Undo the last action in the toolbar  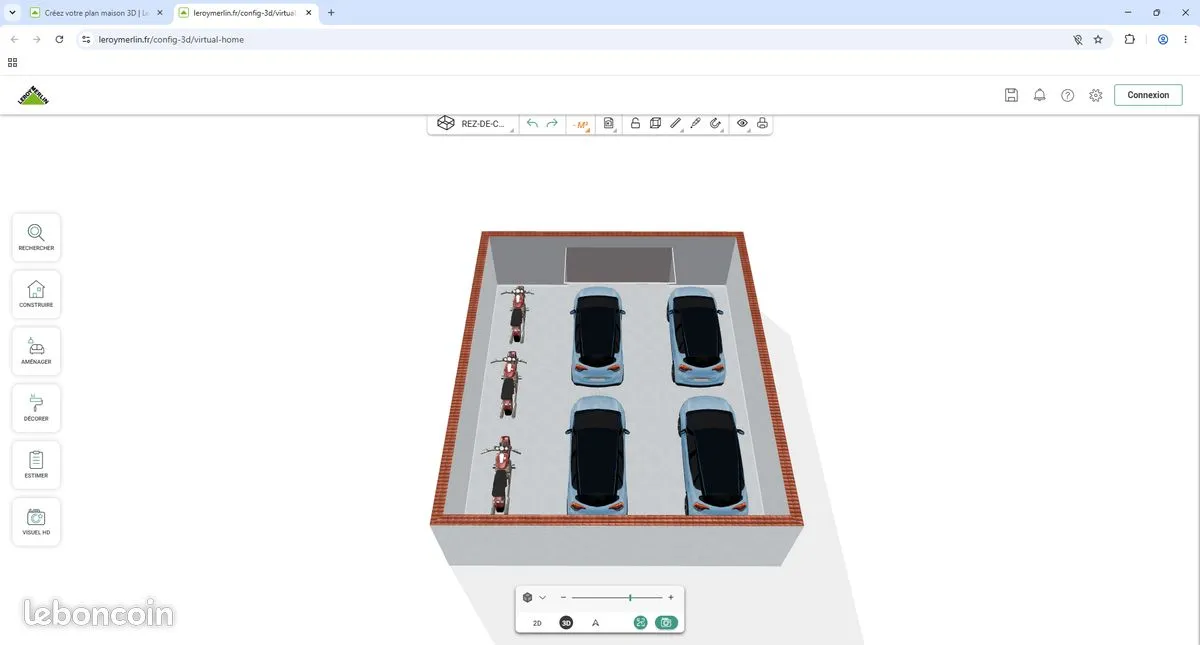pos(532,124)
